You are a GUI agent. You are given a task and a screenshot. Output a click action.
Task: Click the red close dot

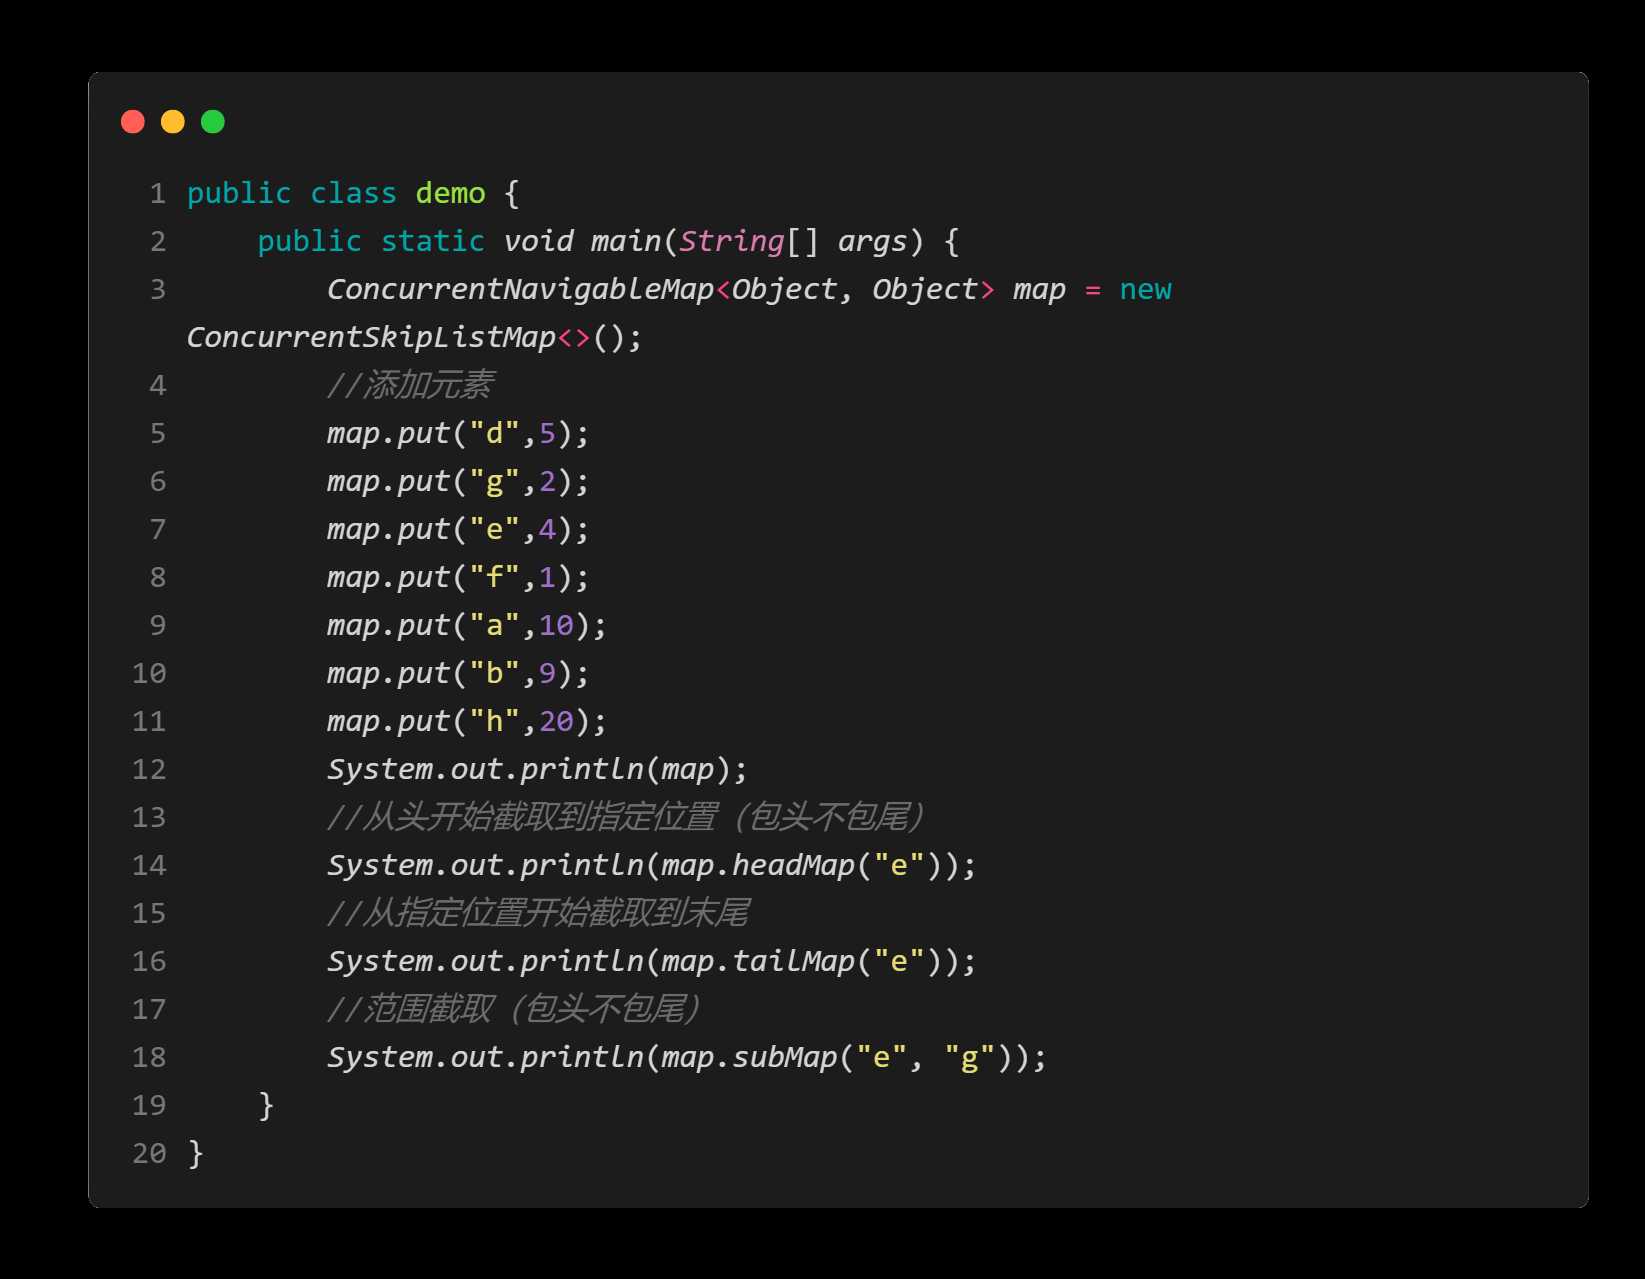(133, 122)
